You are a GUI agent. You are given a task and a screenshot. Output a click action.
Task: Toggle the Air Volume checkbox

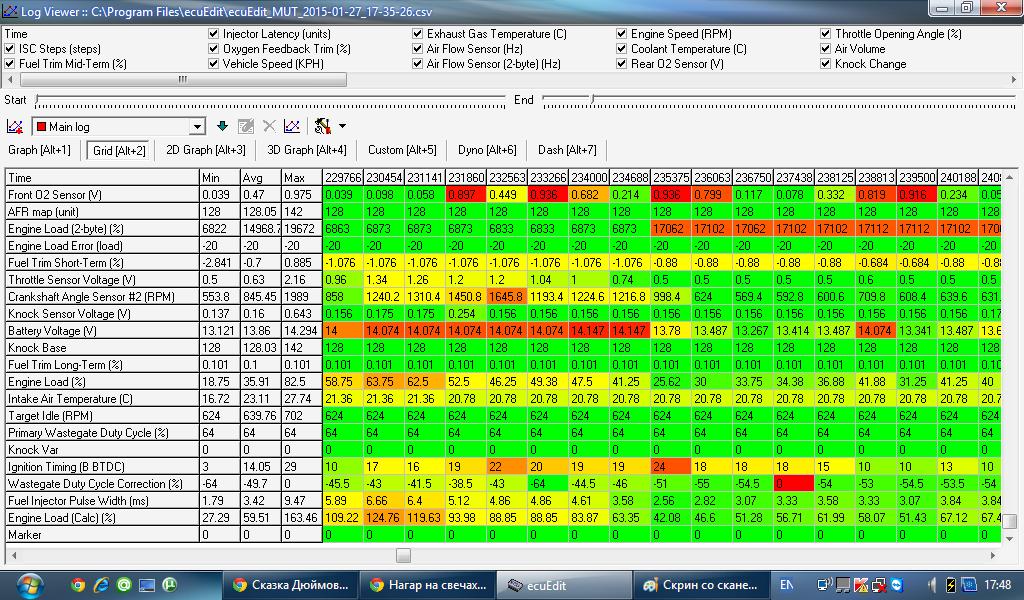[825, 48]
